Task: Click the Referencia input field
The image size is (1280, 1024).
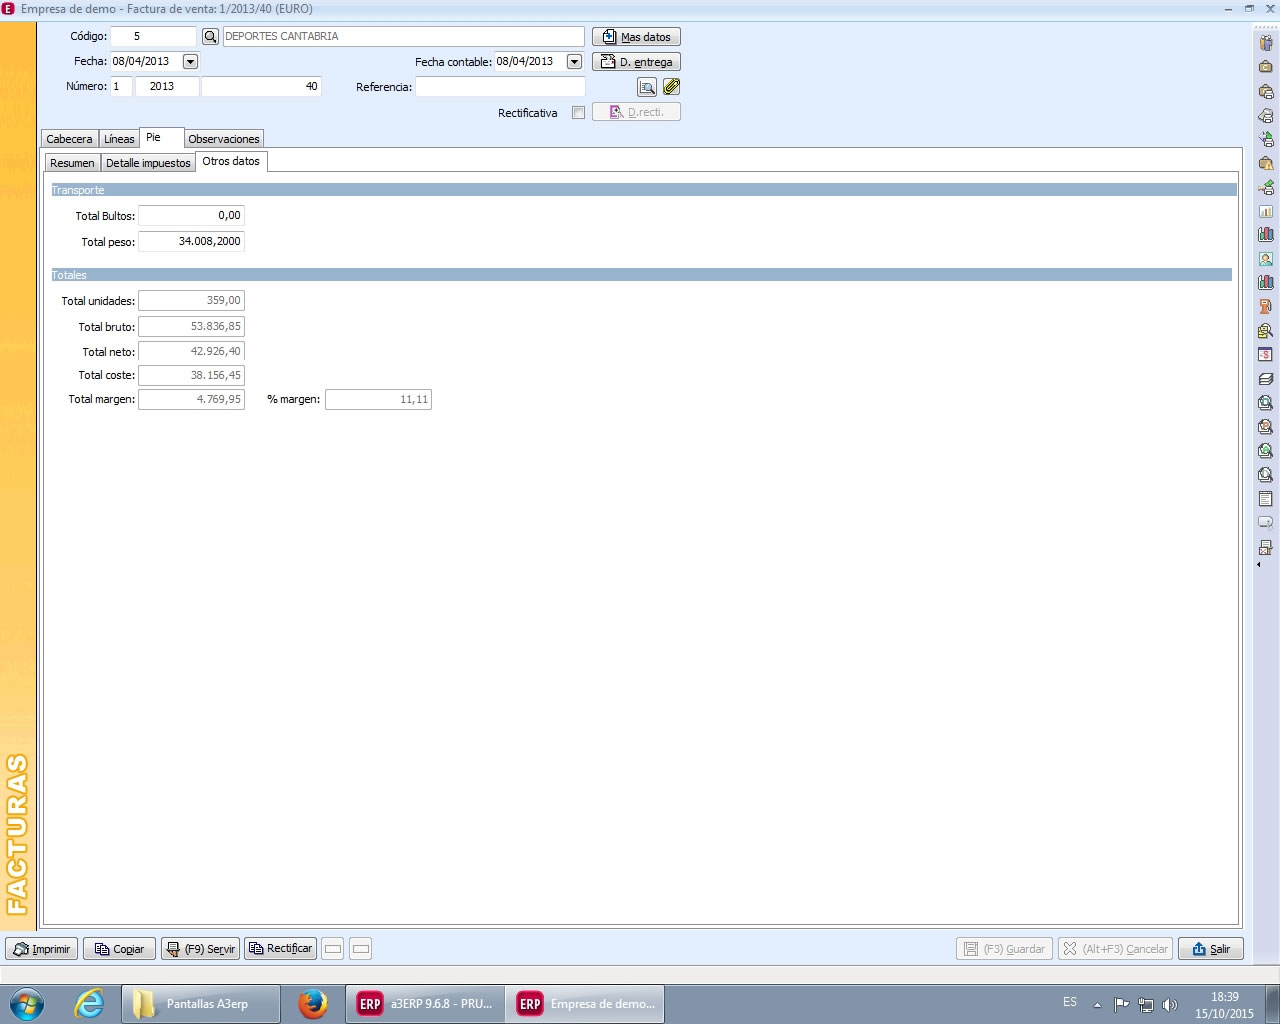Action: point(500,87)
